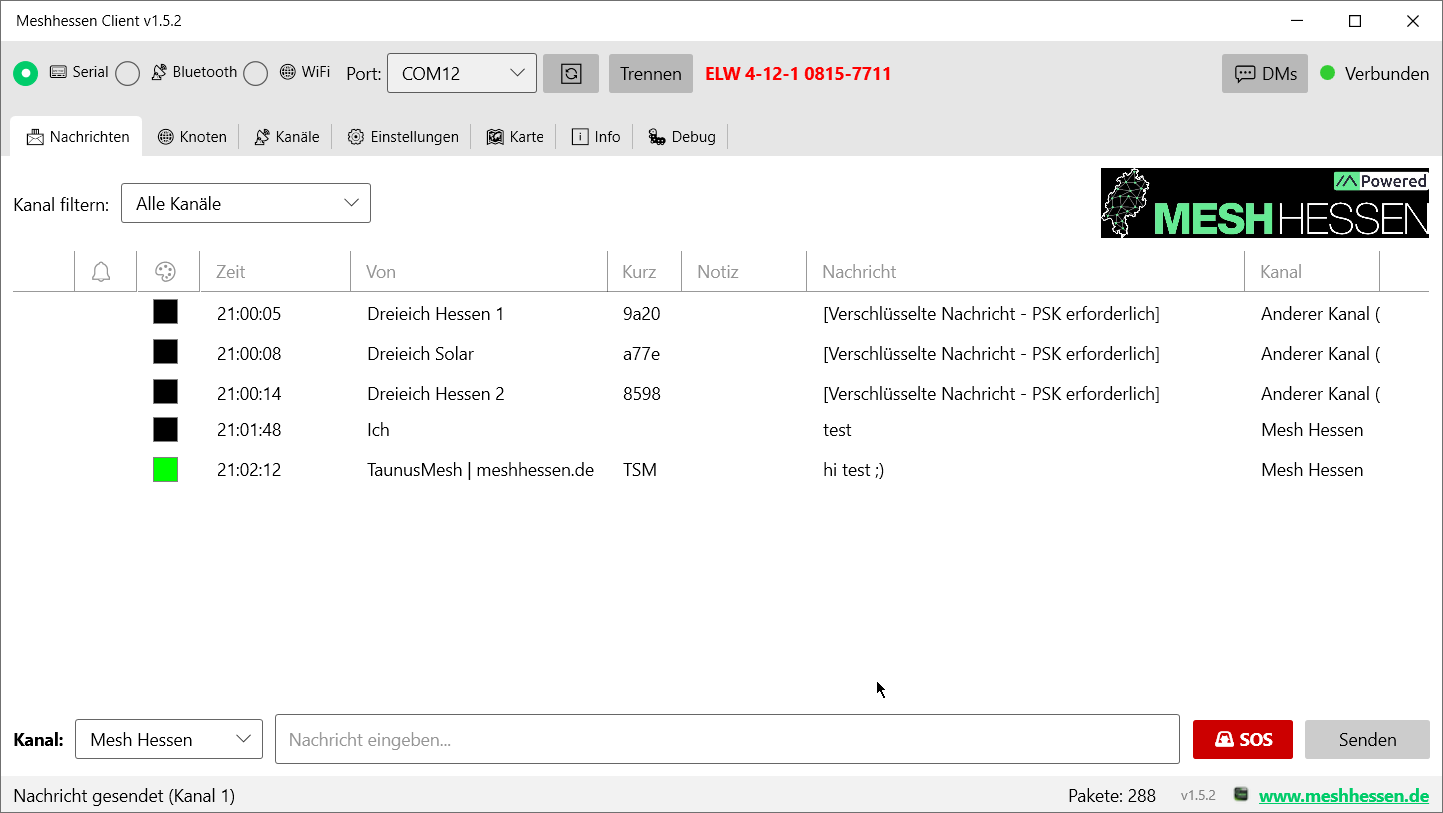Switch to the Knoten tab
The height and width of the screenshot is (813, 1443).
tap(192, 136)
